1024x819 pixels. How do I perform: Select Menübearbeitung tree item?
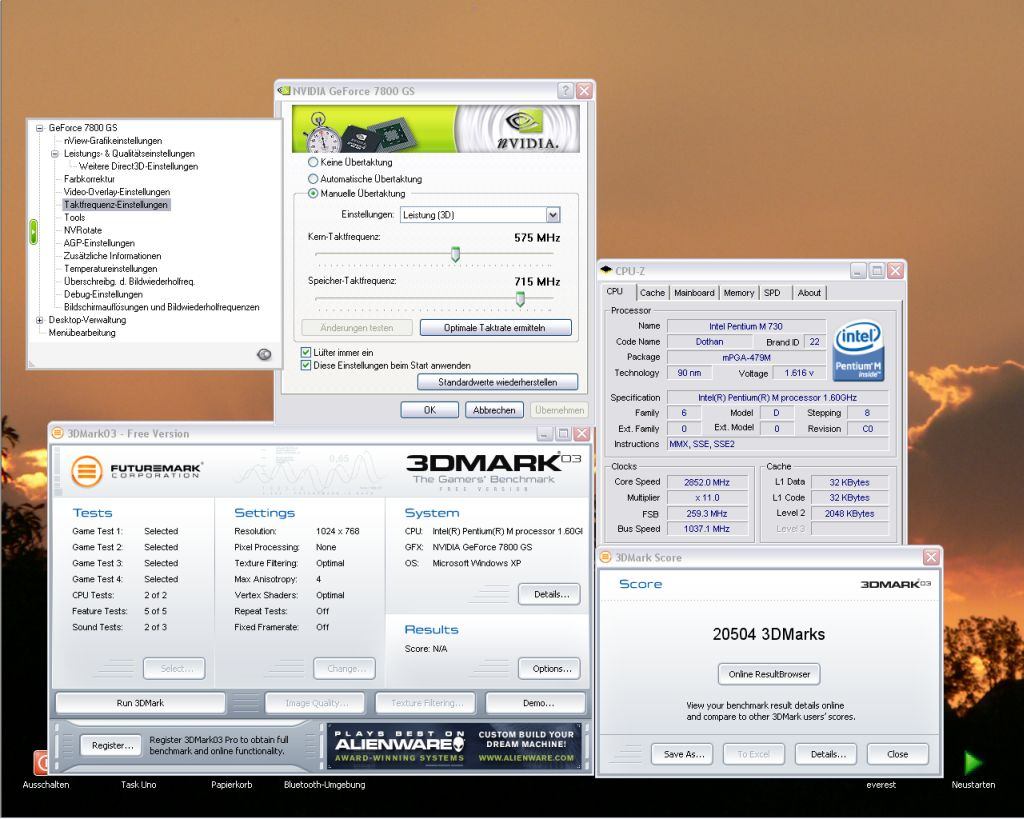coord(82,333)
